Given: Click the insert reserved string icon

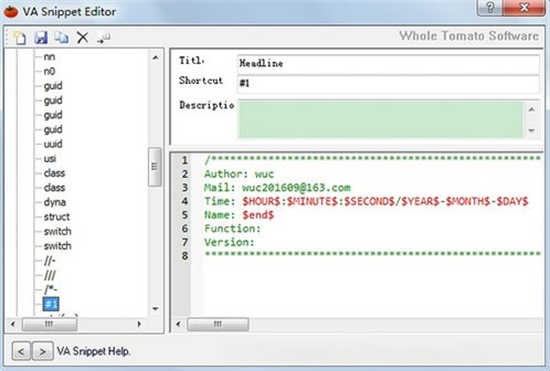Looking at the screenshot, I should 103,37.
